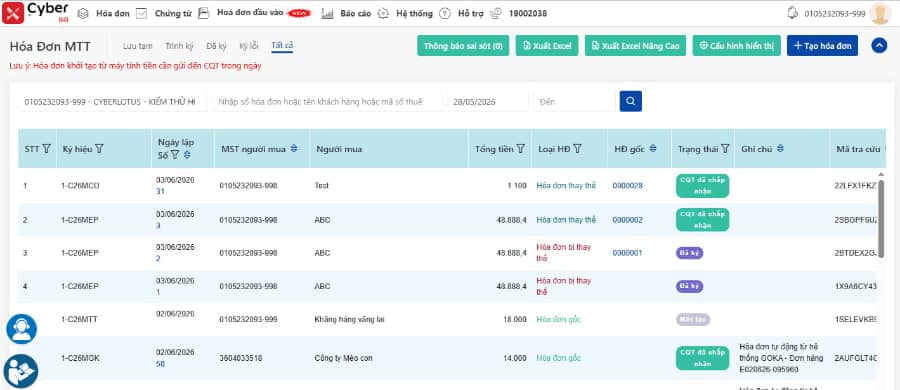Collapse the header with the round chevron button
900x390 pixels.
pyautogui.click(x=879, y=45)
